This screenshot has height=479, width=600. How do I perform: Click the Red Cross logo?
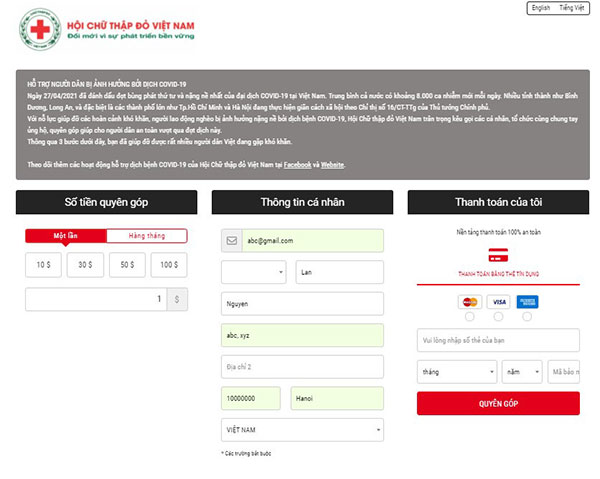(40, 29)
